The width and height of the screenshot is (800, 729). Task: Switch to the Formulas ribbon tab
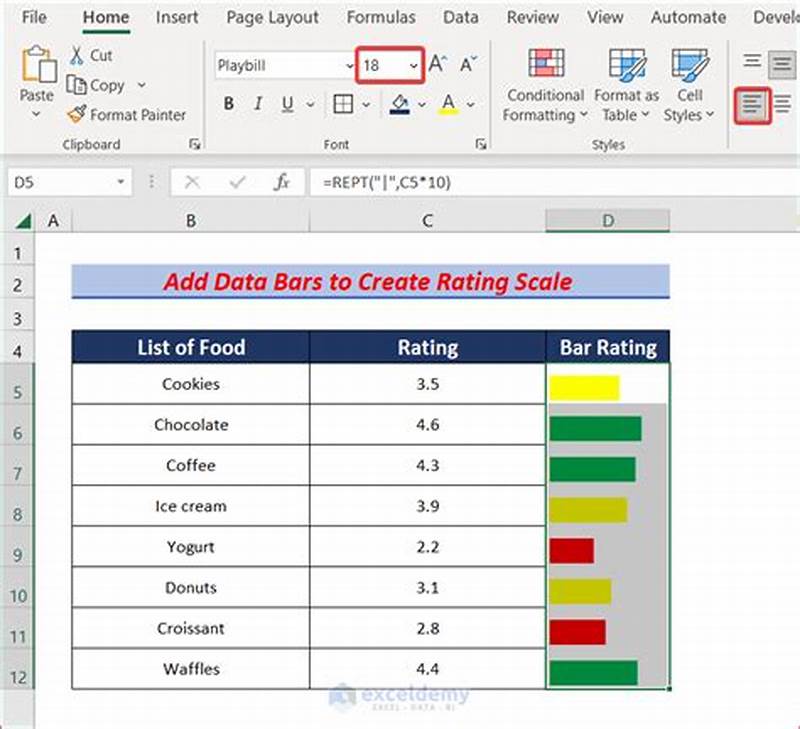(x=381, y=17)
